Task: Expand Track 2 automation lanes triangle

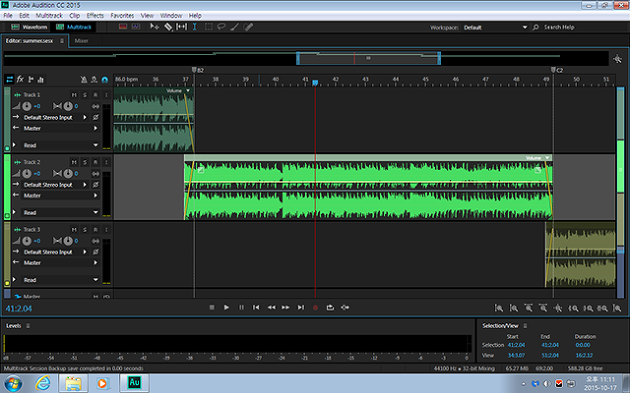Action: [x=14, y=212]
